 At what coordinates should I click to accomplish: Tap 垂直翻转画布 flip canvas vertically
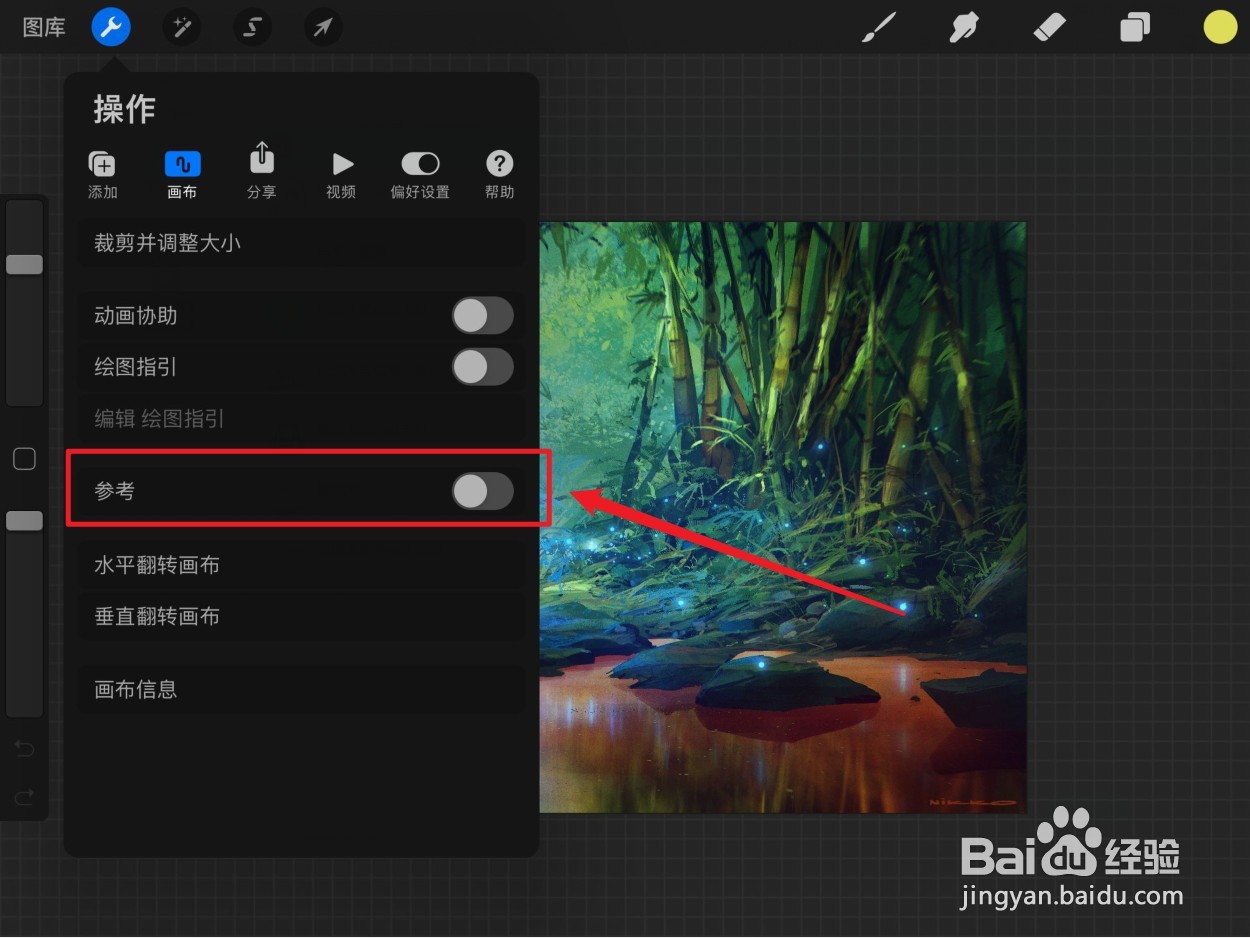coord(301,617)
